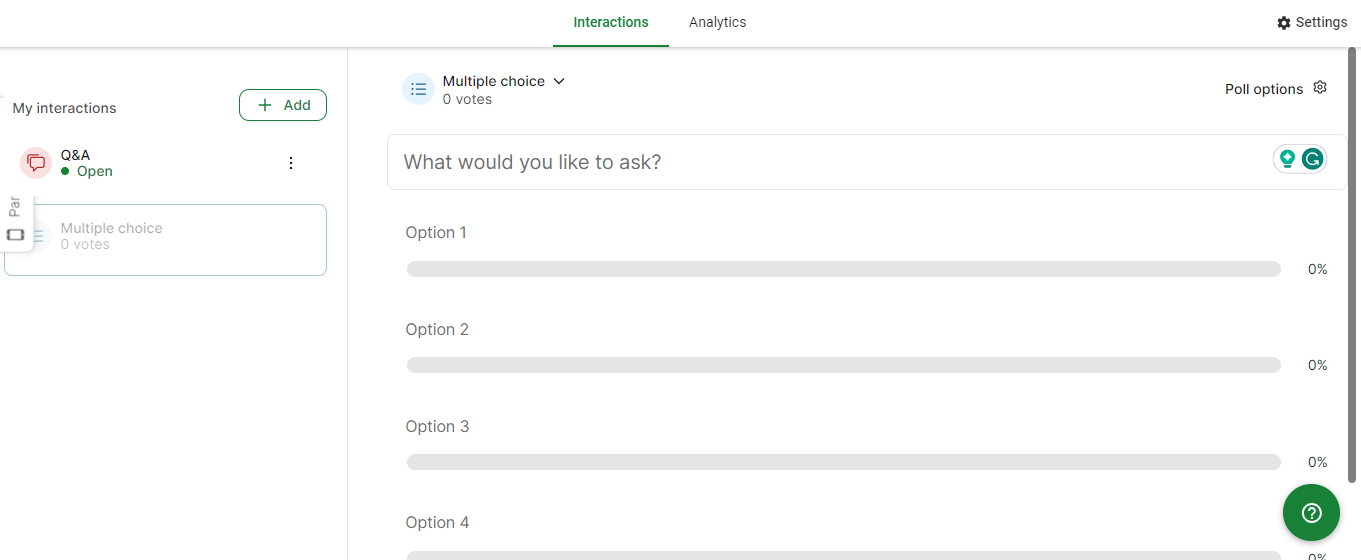Click the Grammarly icon in question field
The image size is (1361, 560).
pos(1312,159)
